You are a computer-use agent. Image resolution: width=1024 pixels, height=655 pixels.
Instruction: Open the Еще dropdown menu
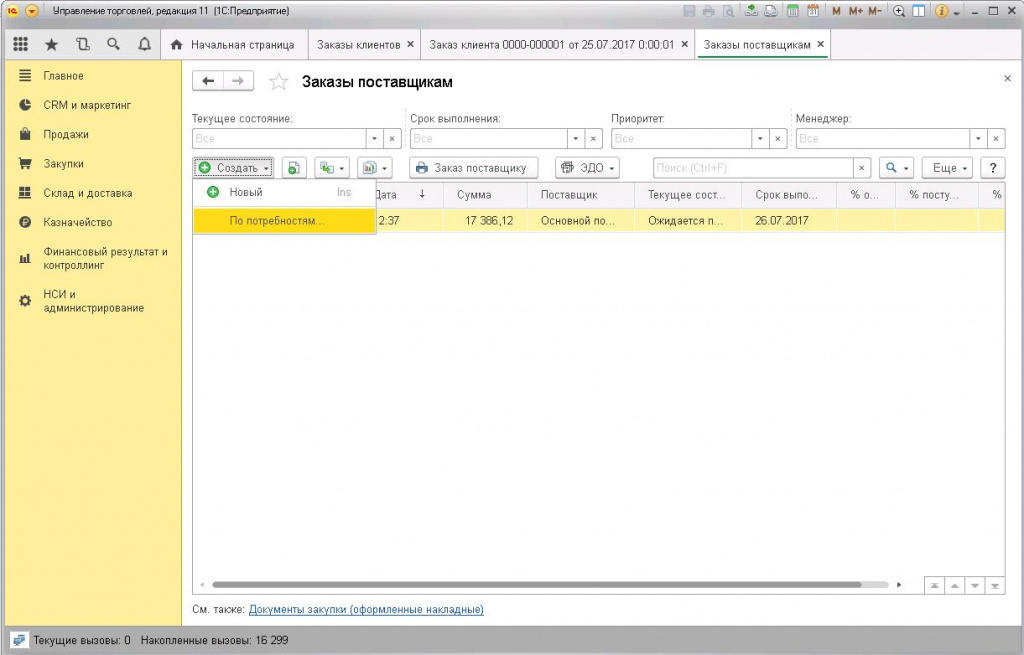point(947,168)
